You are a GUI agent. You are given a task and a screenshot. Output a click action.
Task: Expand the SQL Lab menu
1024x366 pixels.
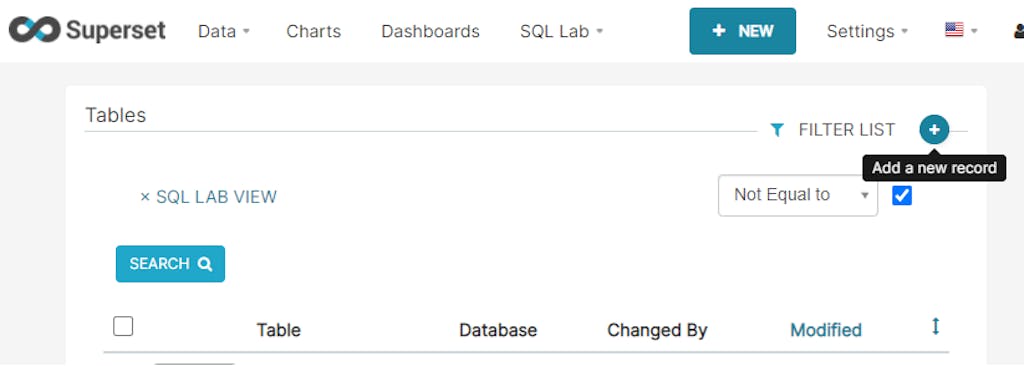562,31
